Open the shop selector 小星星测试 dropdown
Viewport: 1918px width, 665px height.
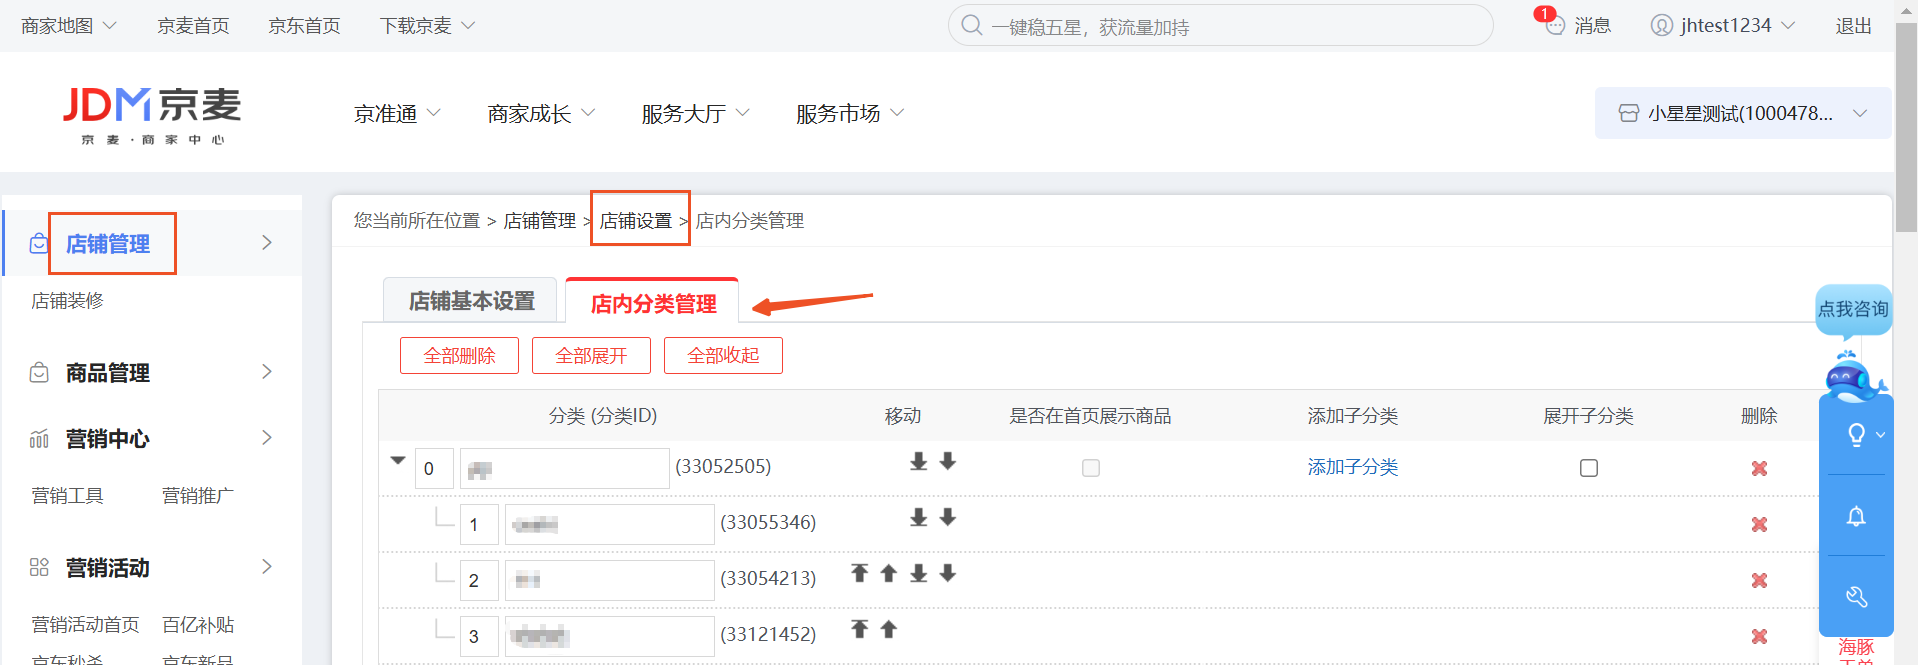coord(1742,113)
